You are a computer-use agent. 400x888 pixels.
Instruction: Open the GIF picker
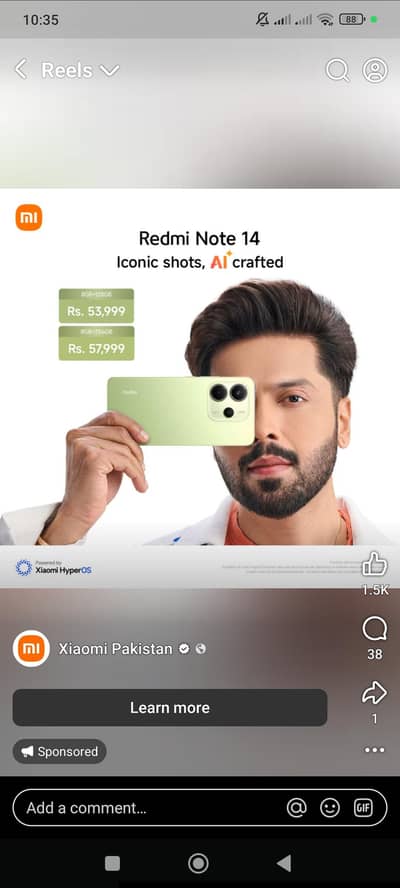(363, 808)
